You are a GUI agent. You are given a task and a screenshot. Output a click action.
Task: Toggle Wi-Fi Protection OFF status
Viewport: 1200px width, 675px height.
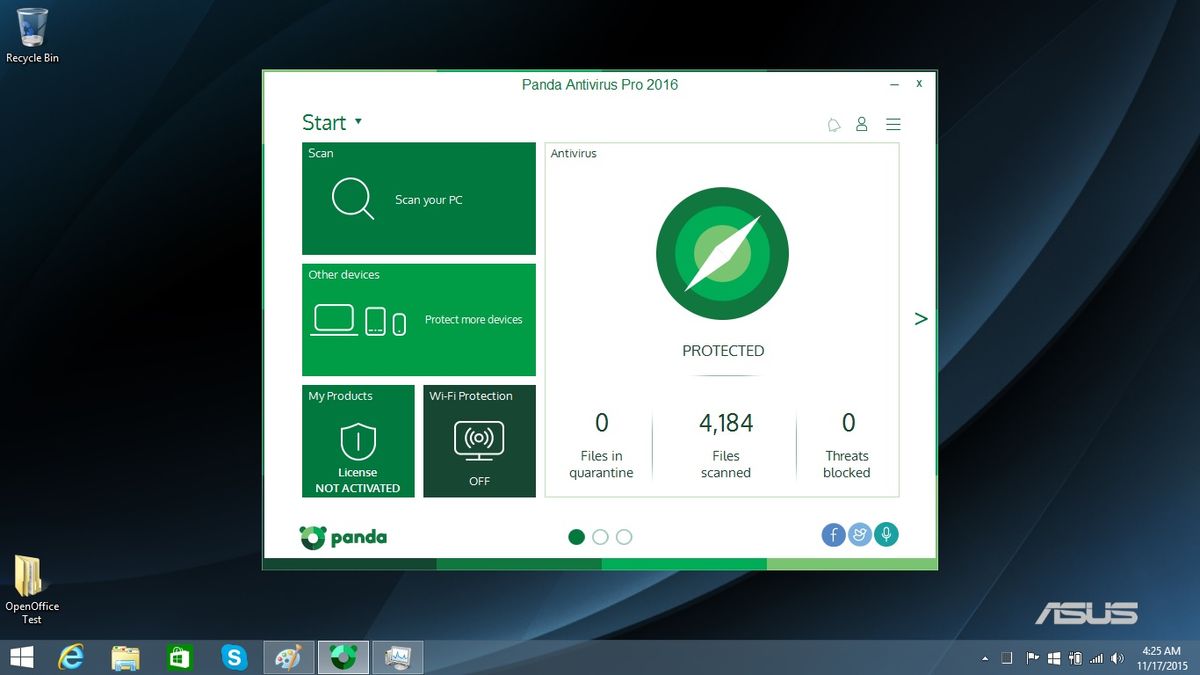tap(479, 481)
